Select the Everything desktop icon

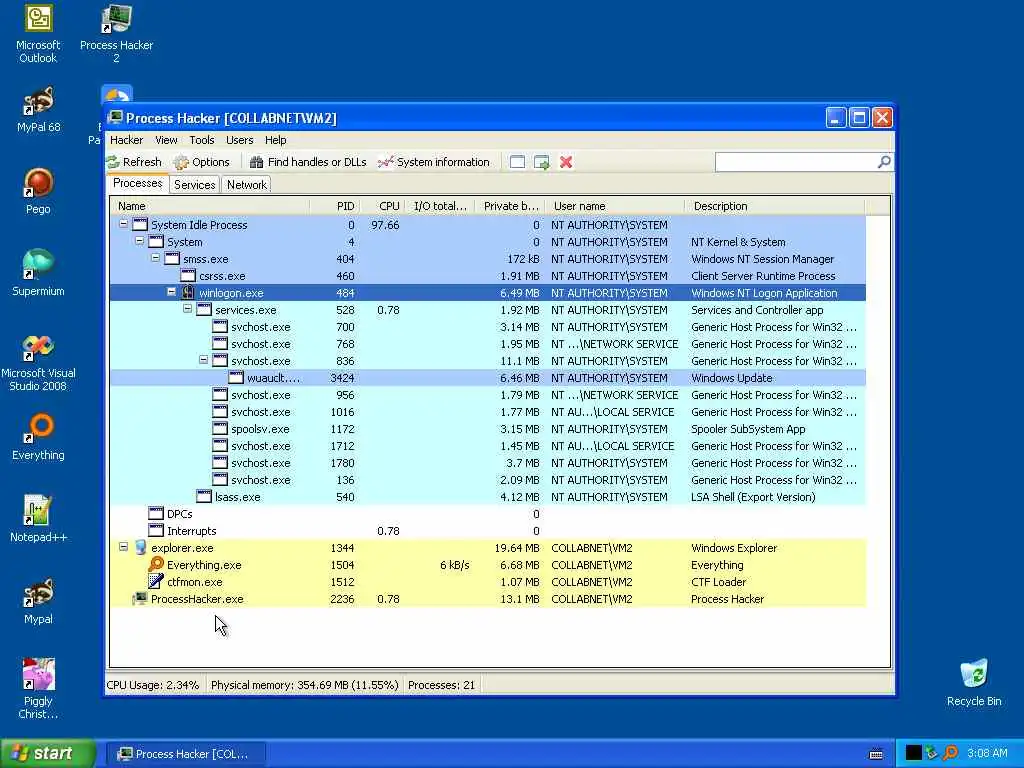pyautogui.click(x=38, y=438)
